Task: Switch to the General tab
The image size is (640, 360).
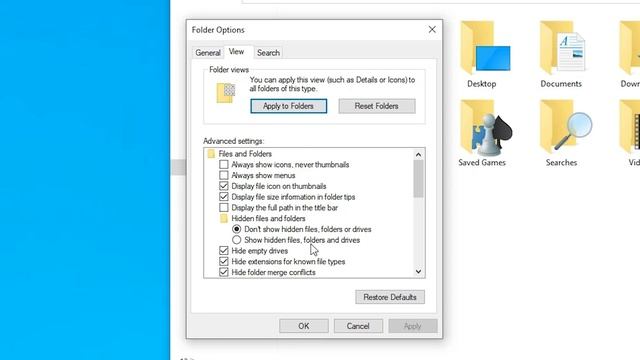Action: (208, 53)
